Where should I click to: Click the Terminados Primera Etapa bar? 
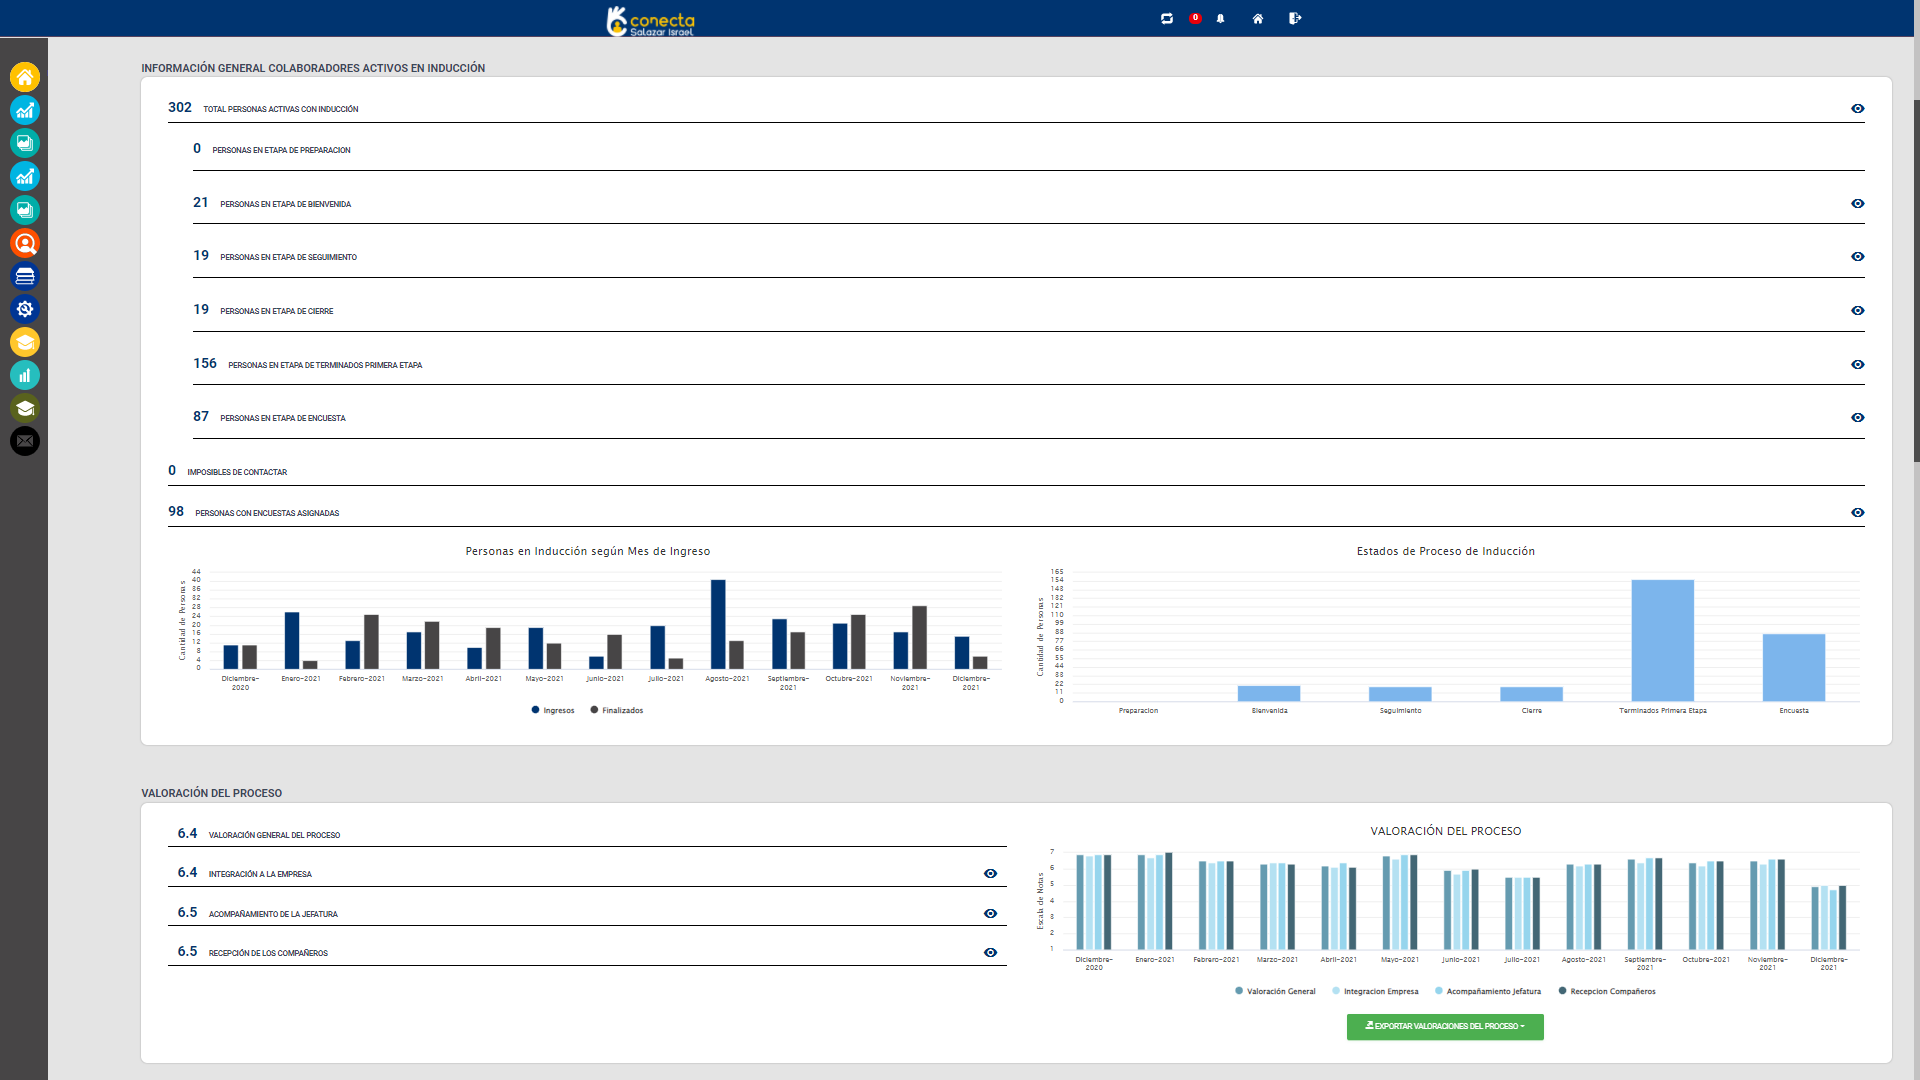click(1662, 640)
